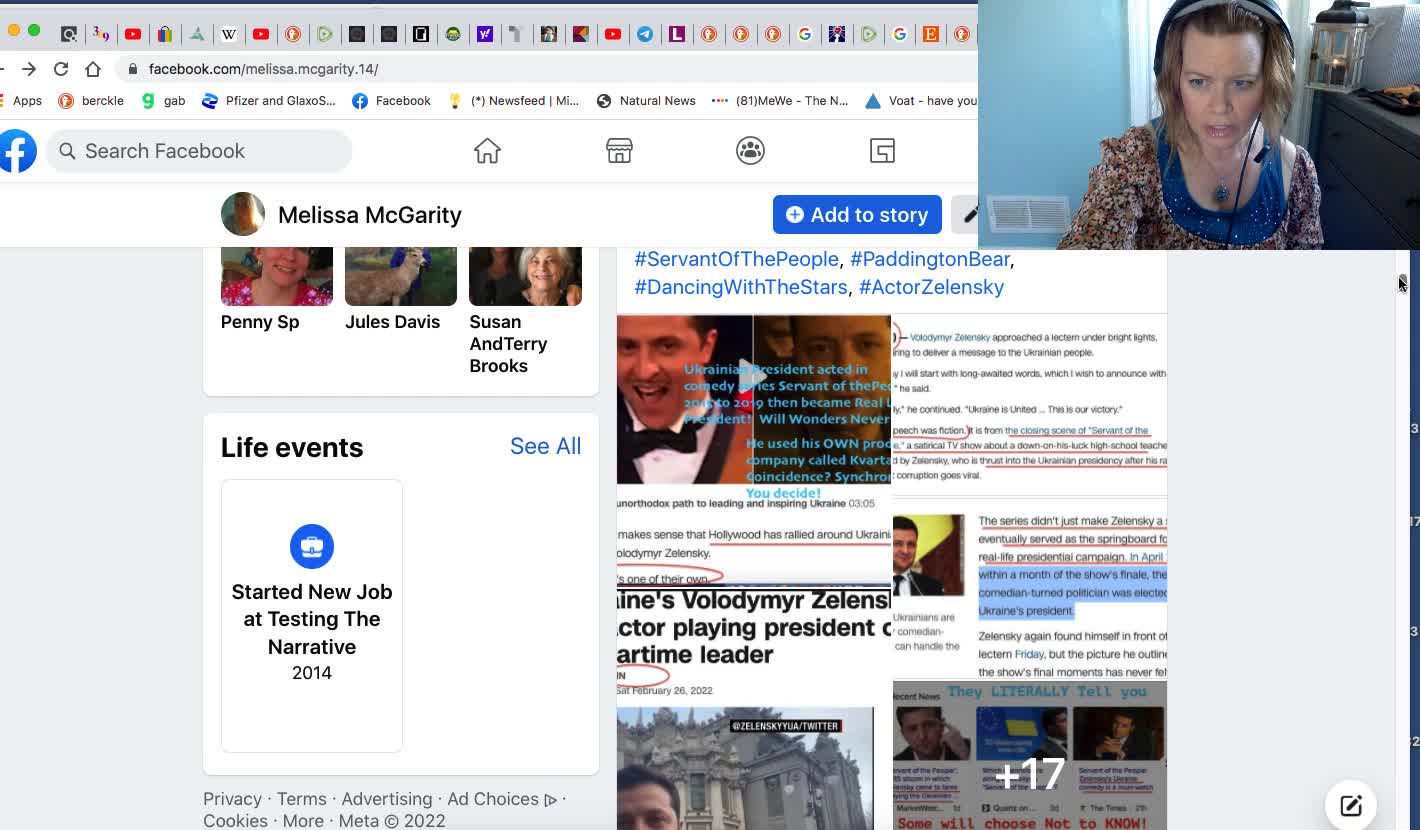Open friend Susan AndTerry Brooks's photo
The width and height of the screenshot is (1420, 830).
point(525,276)
